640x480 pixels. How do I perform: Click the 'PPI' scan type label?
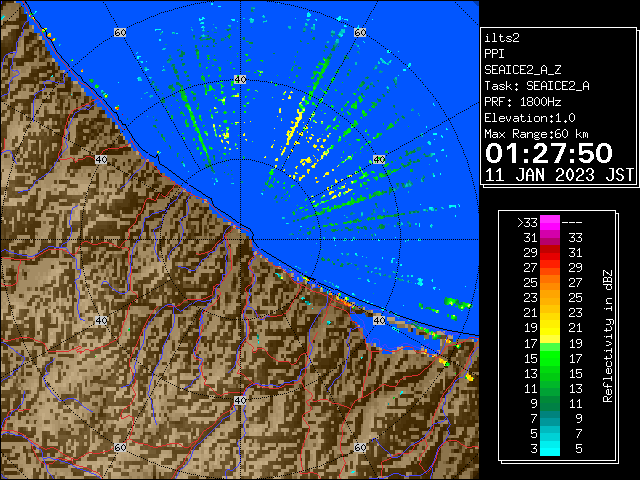click(494, 54)
